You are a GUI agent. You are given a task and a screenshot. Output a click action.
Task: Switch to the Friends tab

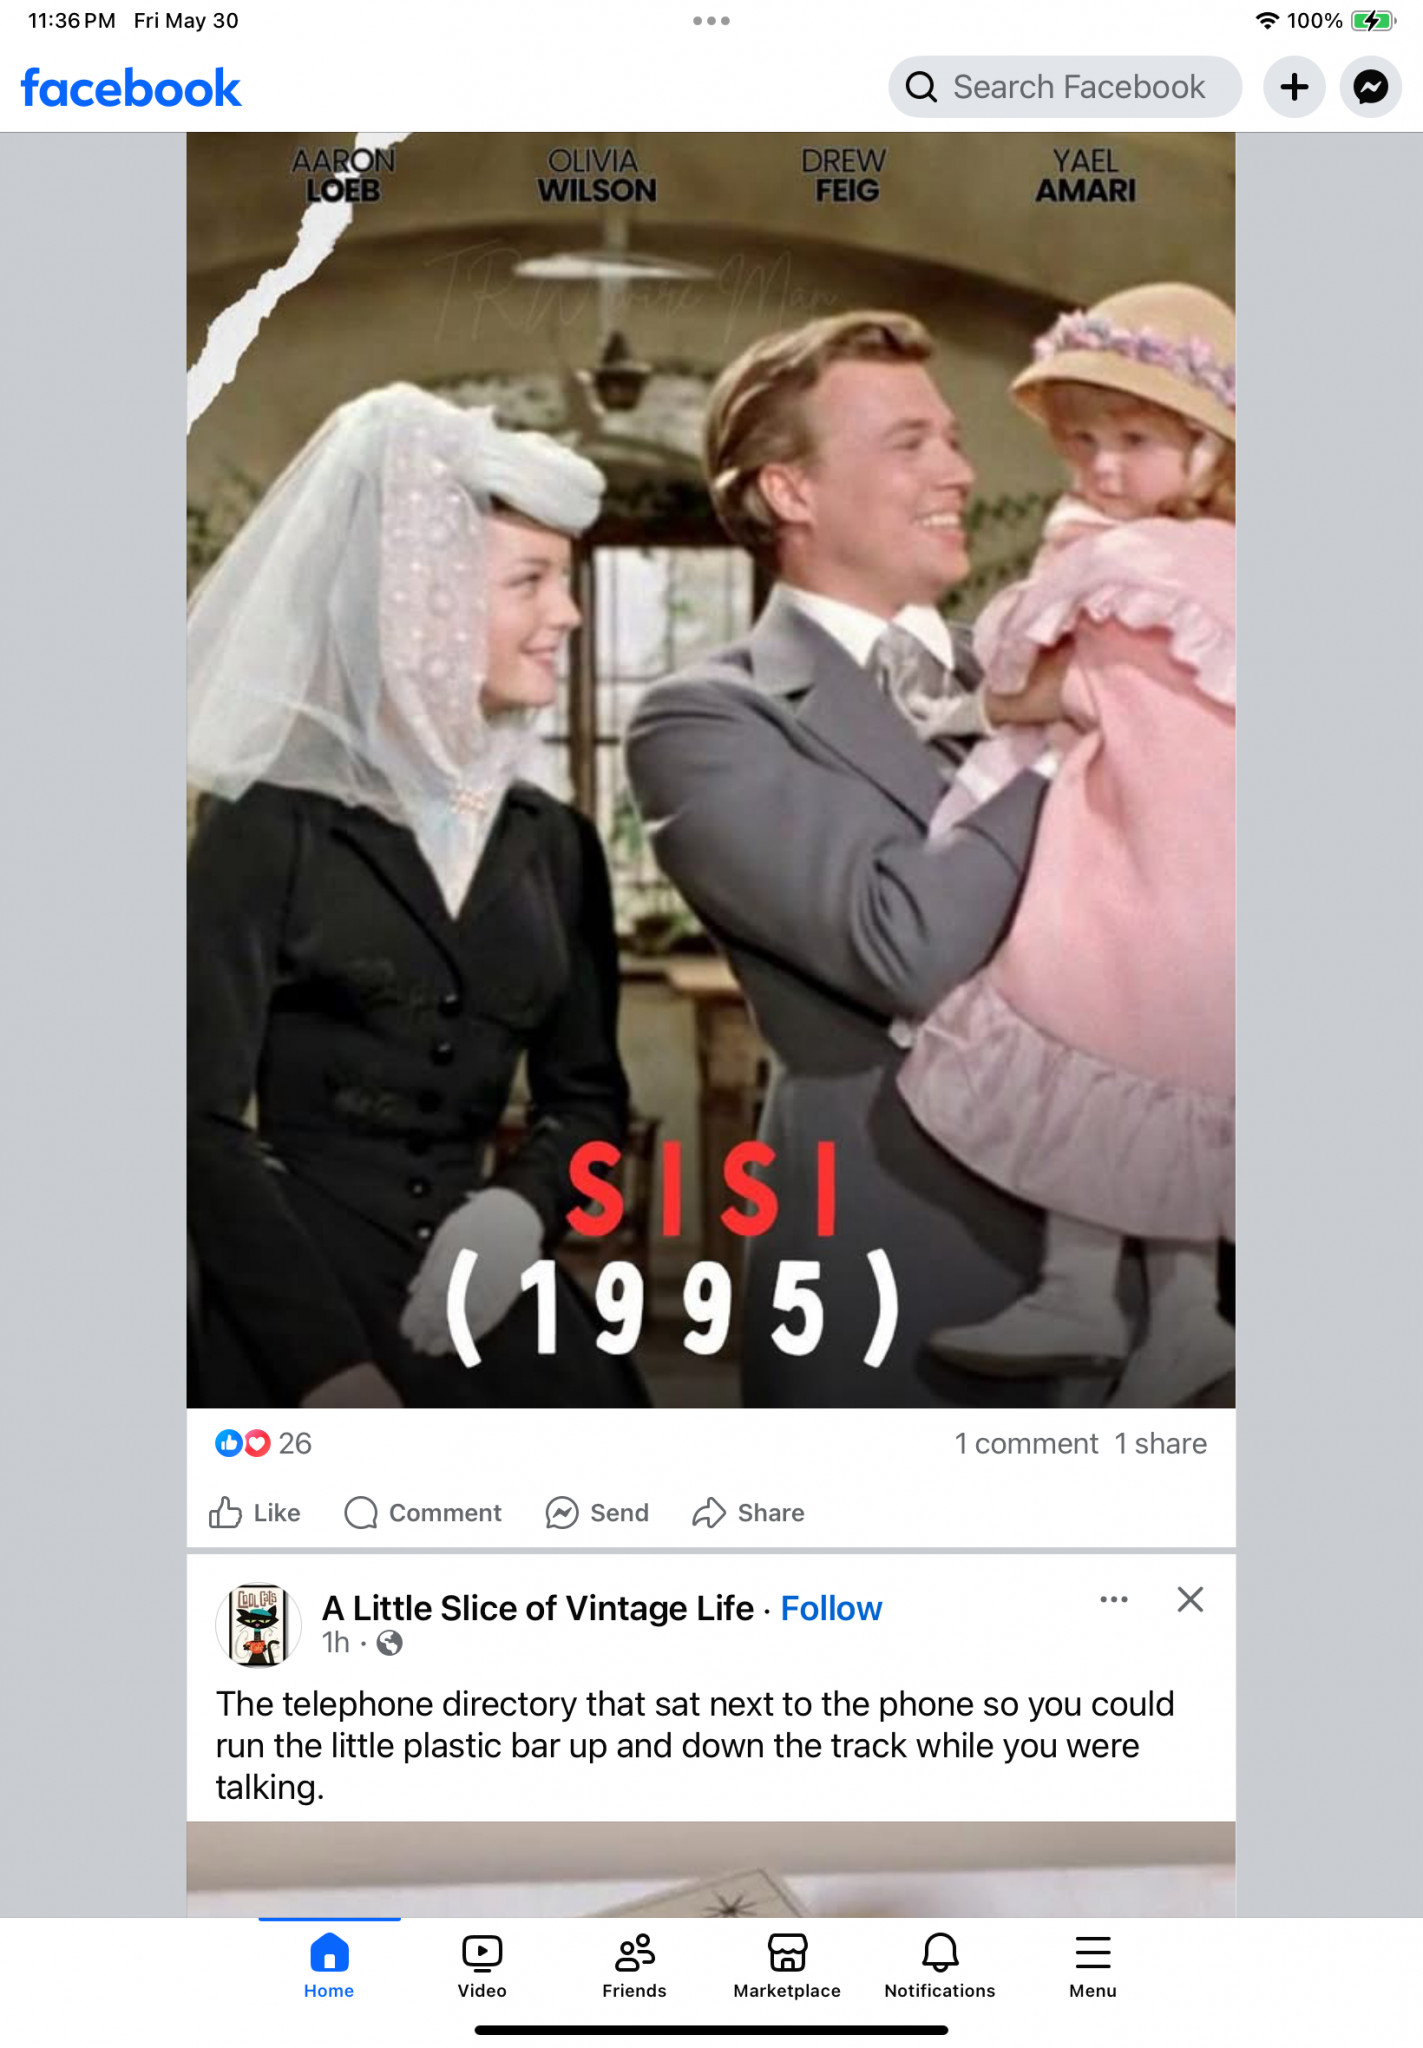tap(634, 1966)
